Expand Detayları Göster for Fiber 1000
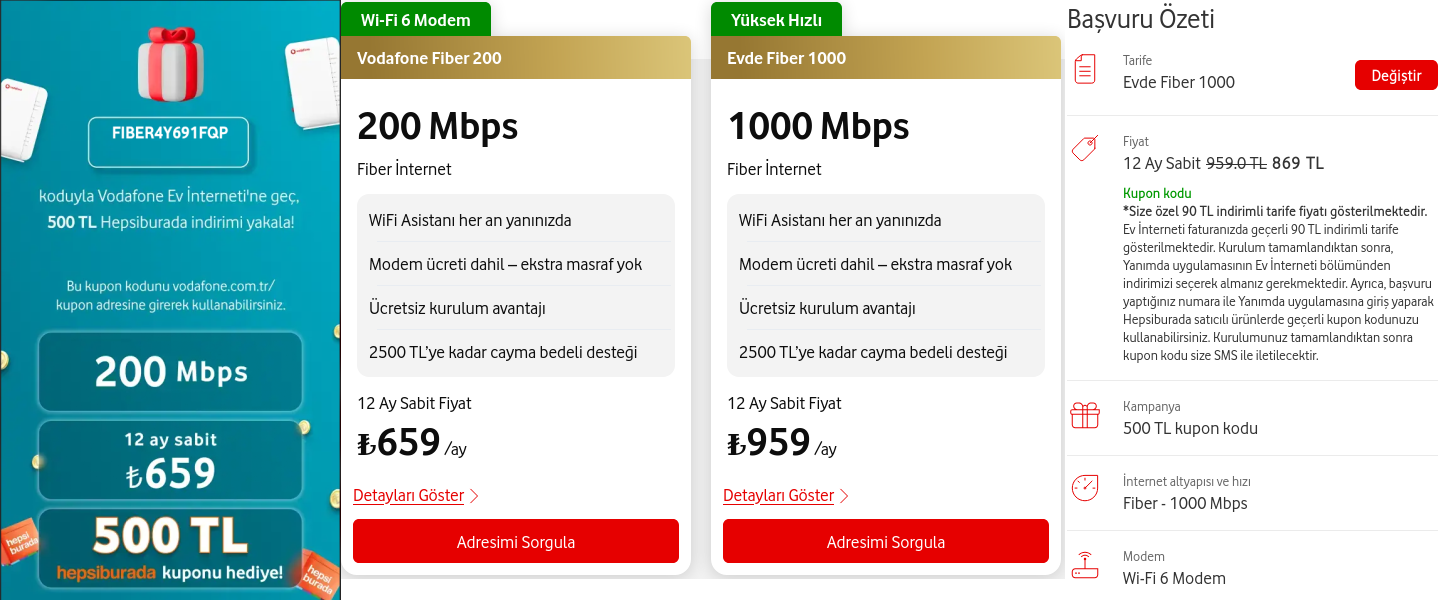 click(x=778, y=496)
